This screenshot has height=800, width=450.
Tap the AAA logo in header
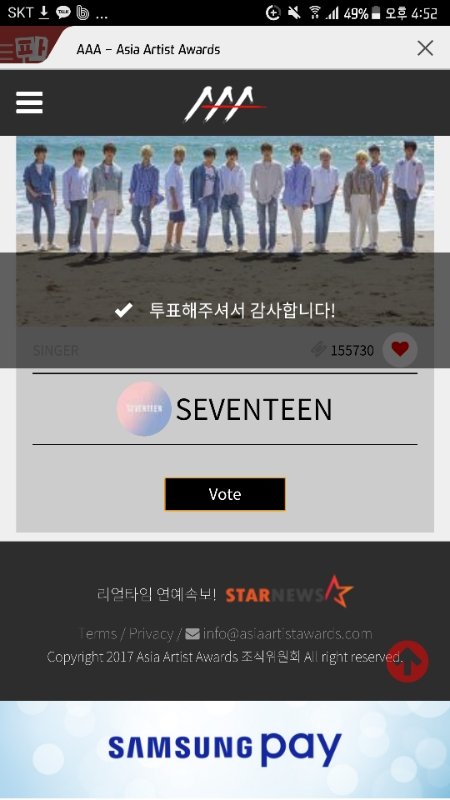point(225,105)
